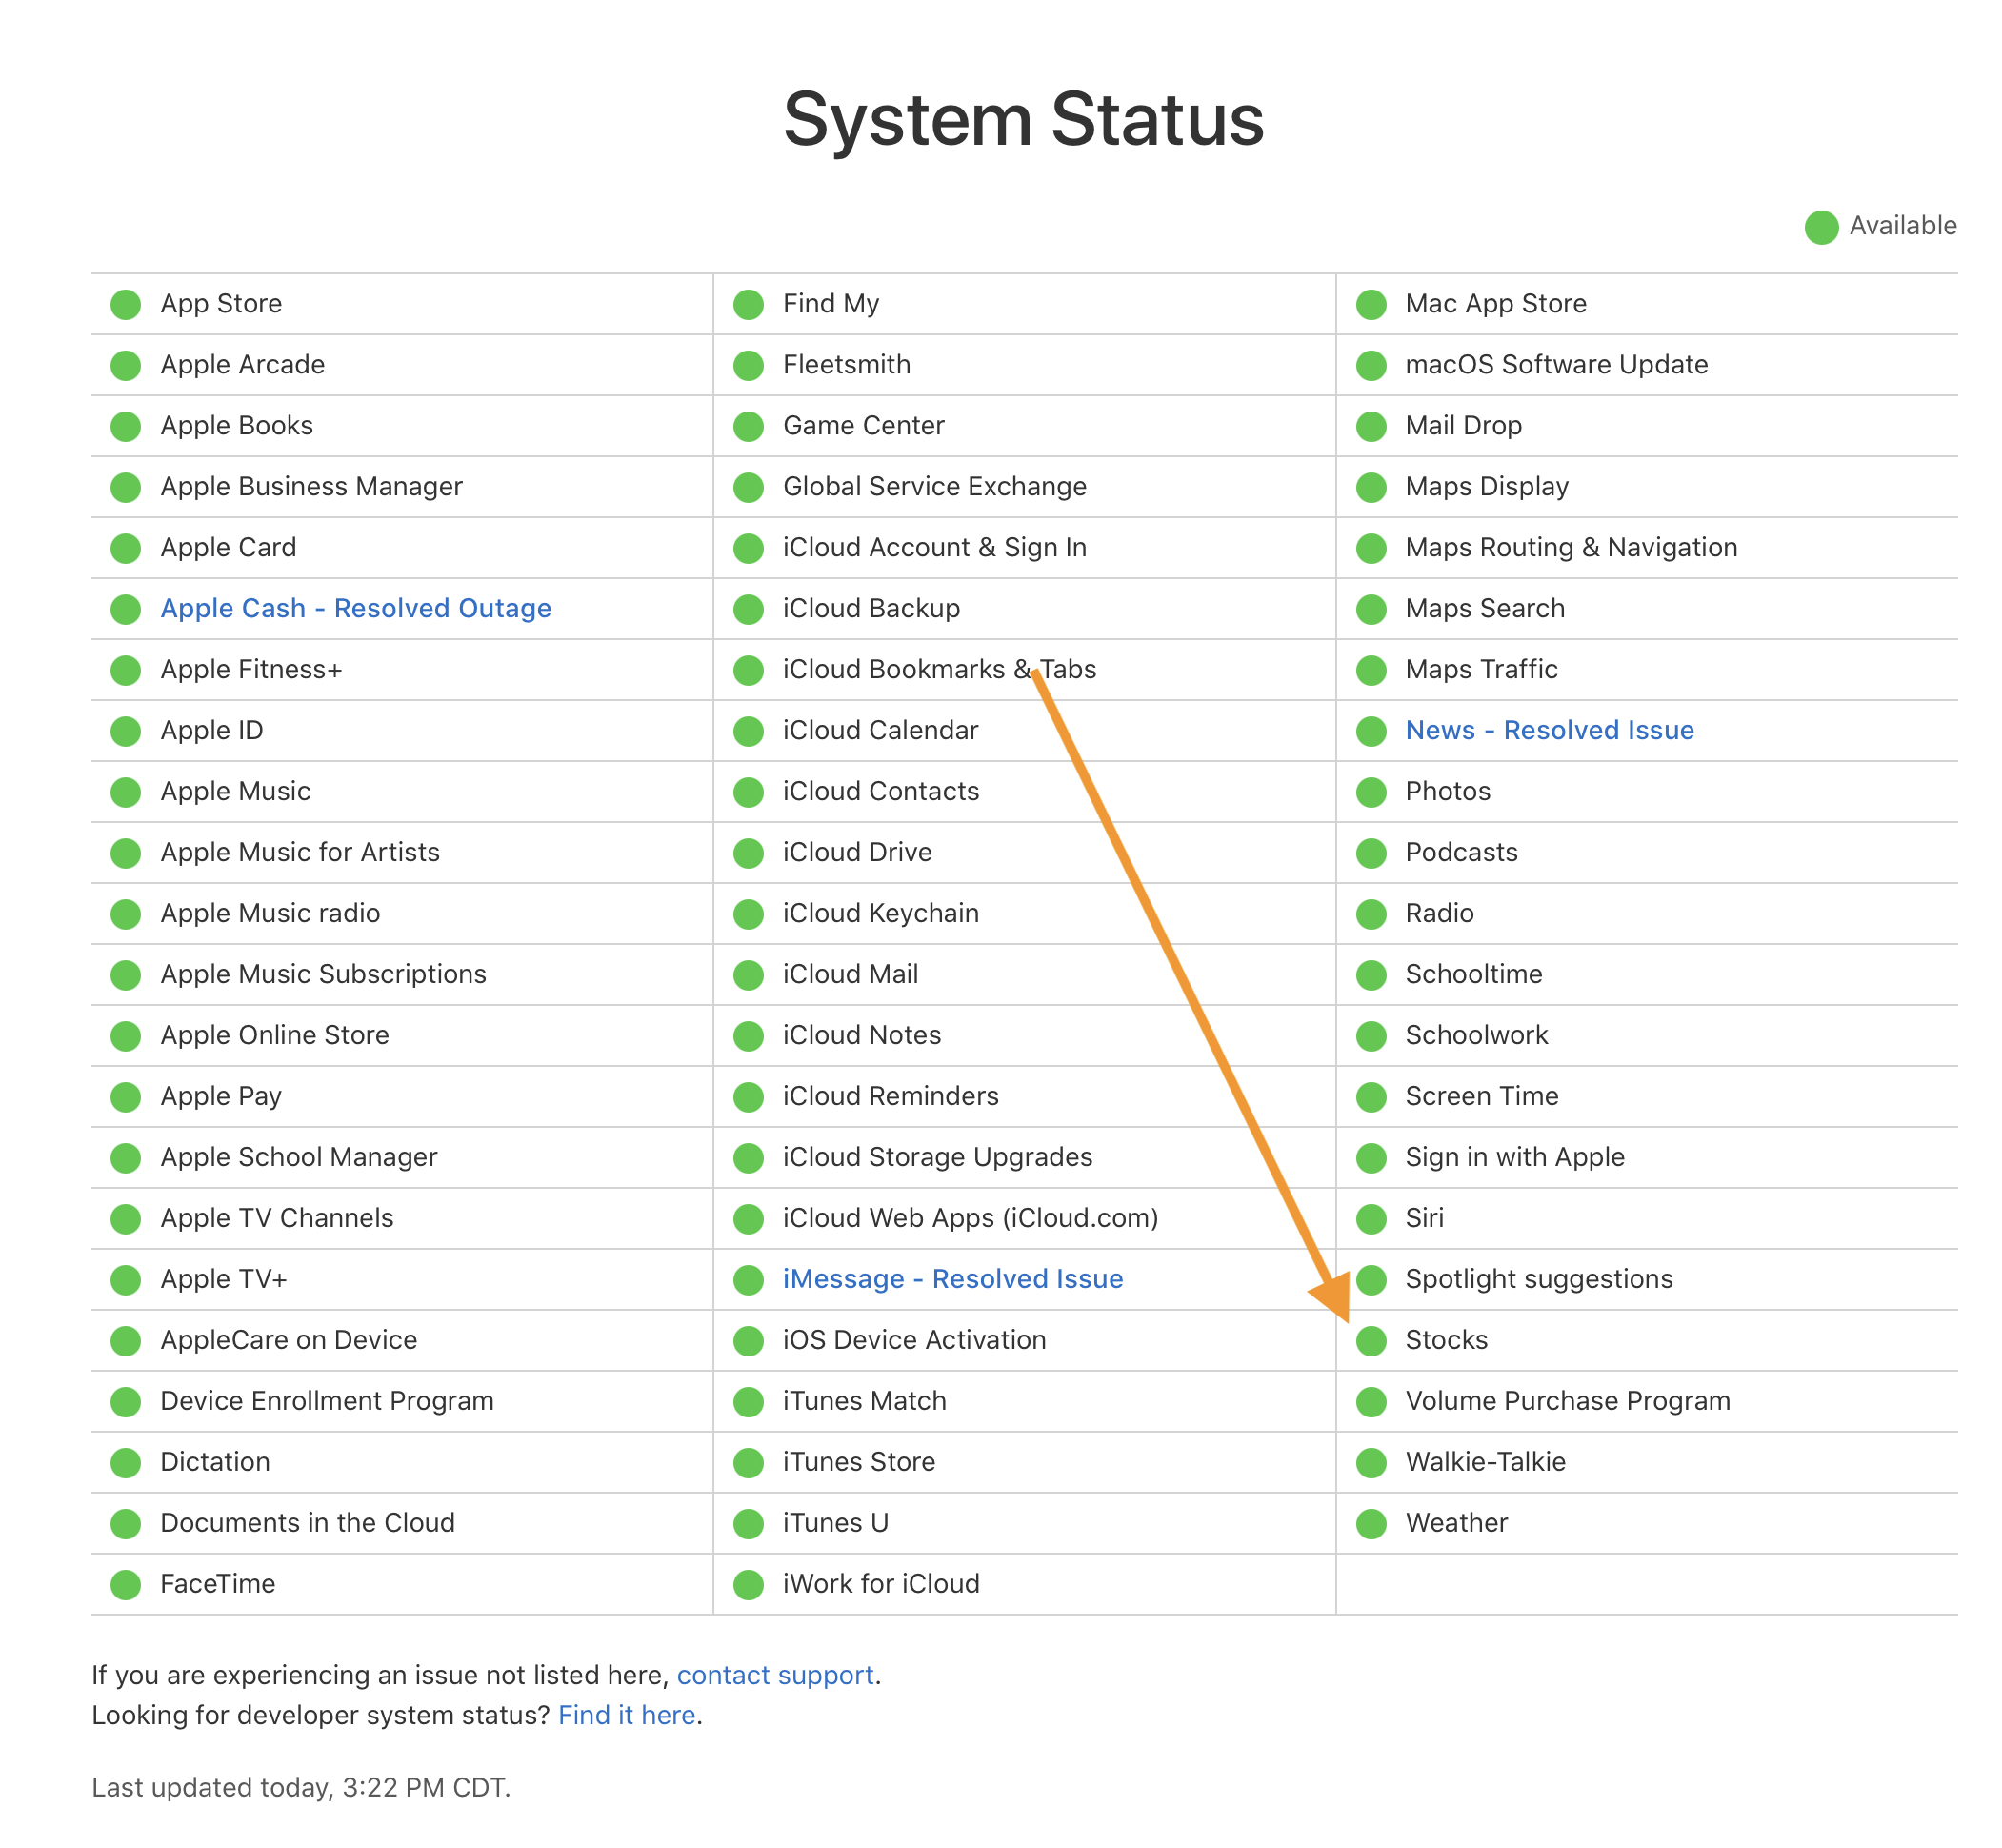The height and width of the screenshot is (1848, 2002).
Task: Select the Walkie-Talkie entry
Action: point(1485,1462)
